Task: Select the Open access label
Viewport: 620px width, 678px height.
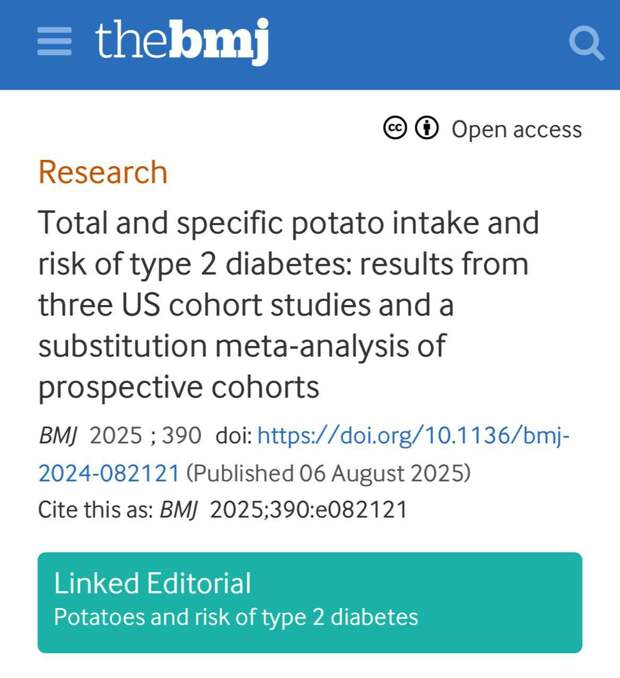Action: (x=517, y=130)
